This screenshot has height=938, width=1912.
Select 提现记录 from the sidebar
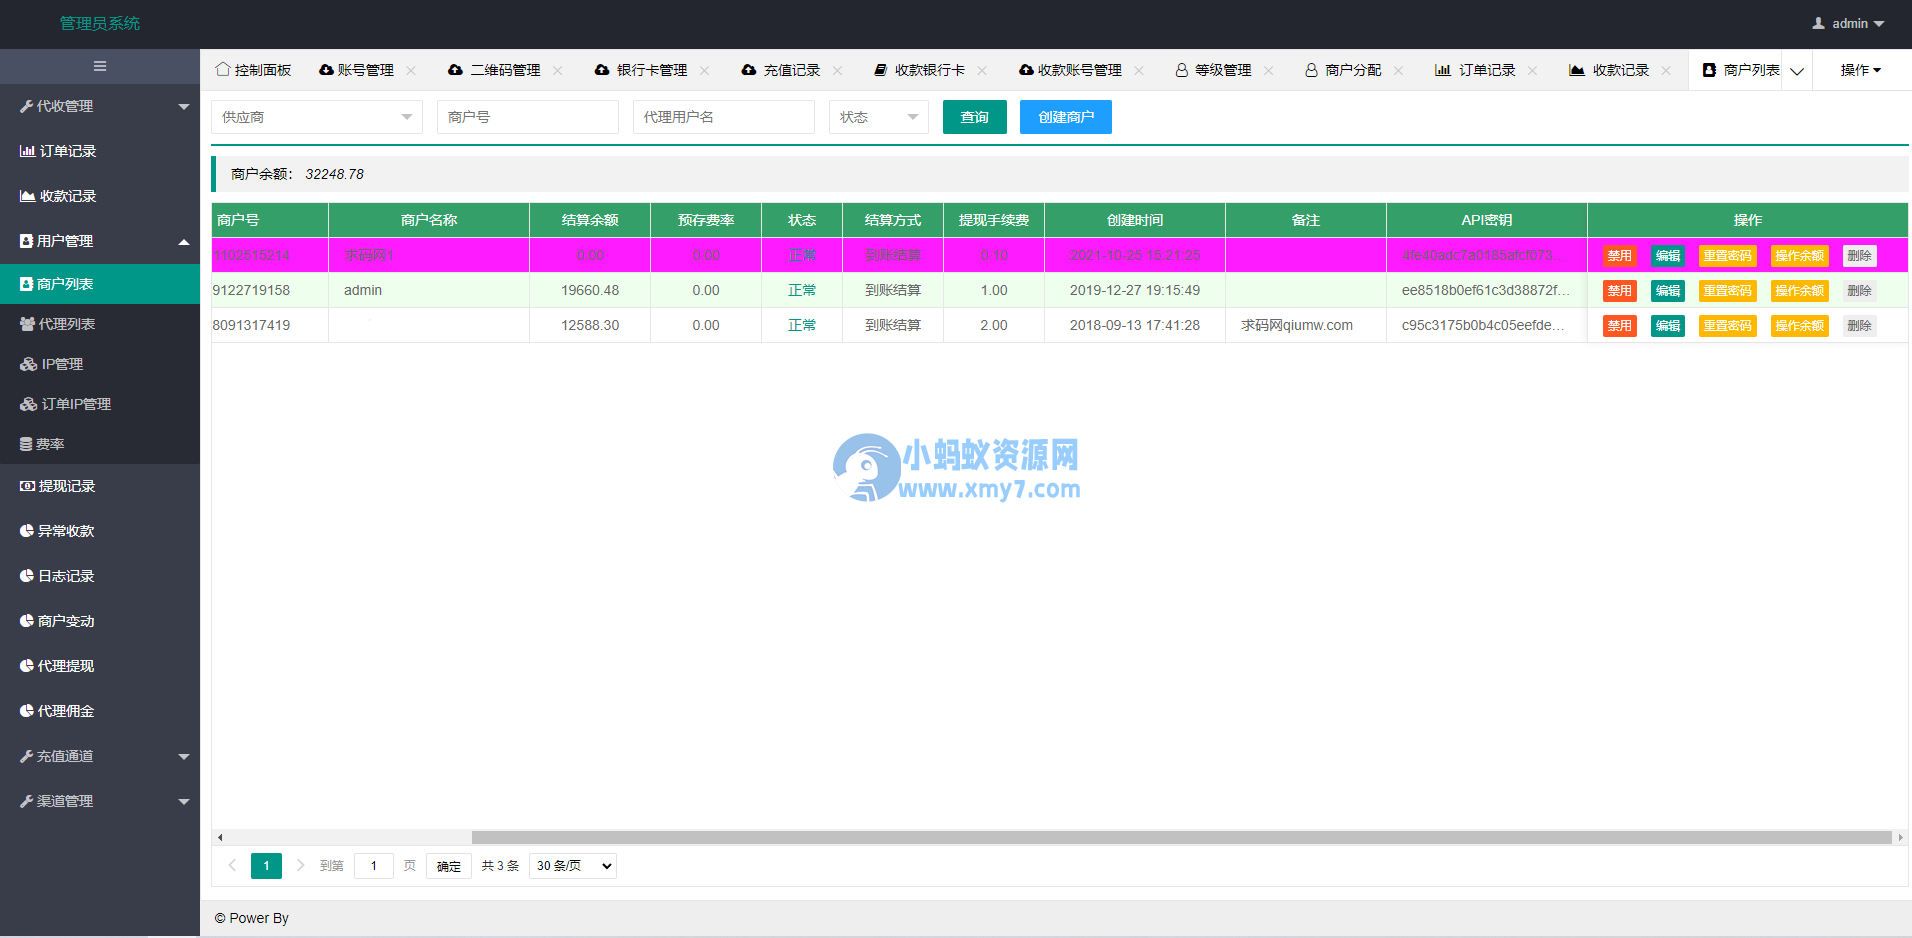point(65,486)
